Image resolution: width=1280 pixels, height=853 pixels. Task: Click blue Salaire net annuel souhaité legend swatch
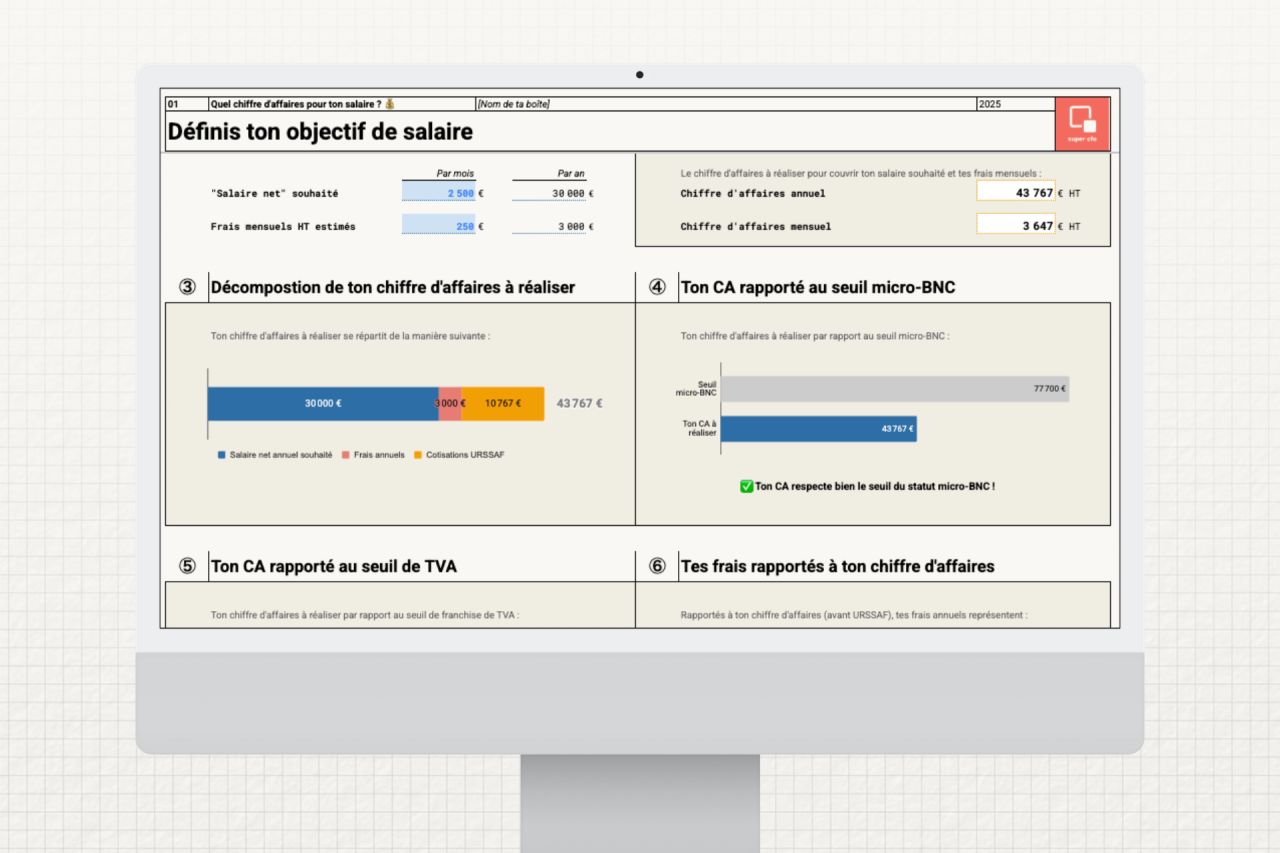221,455
